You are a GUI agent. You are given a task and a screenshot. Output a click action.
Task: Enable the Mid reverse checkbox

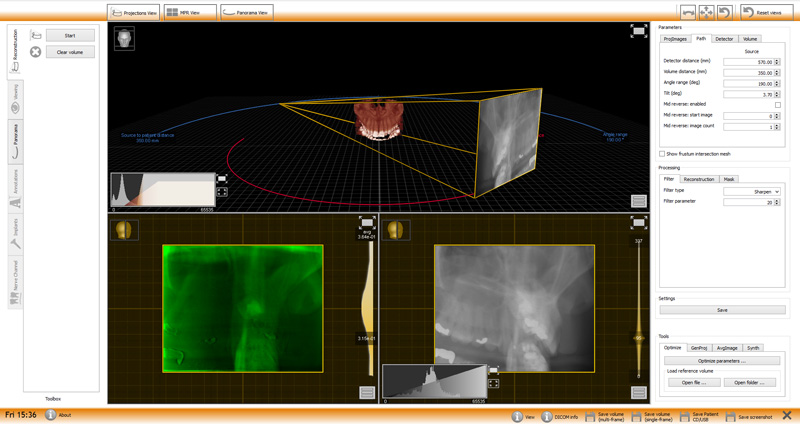click(777, 105)
